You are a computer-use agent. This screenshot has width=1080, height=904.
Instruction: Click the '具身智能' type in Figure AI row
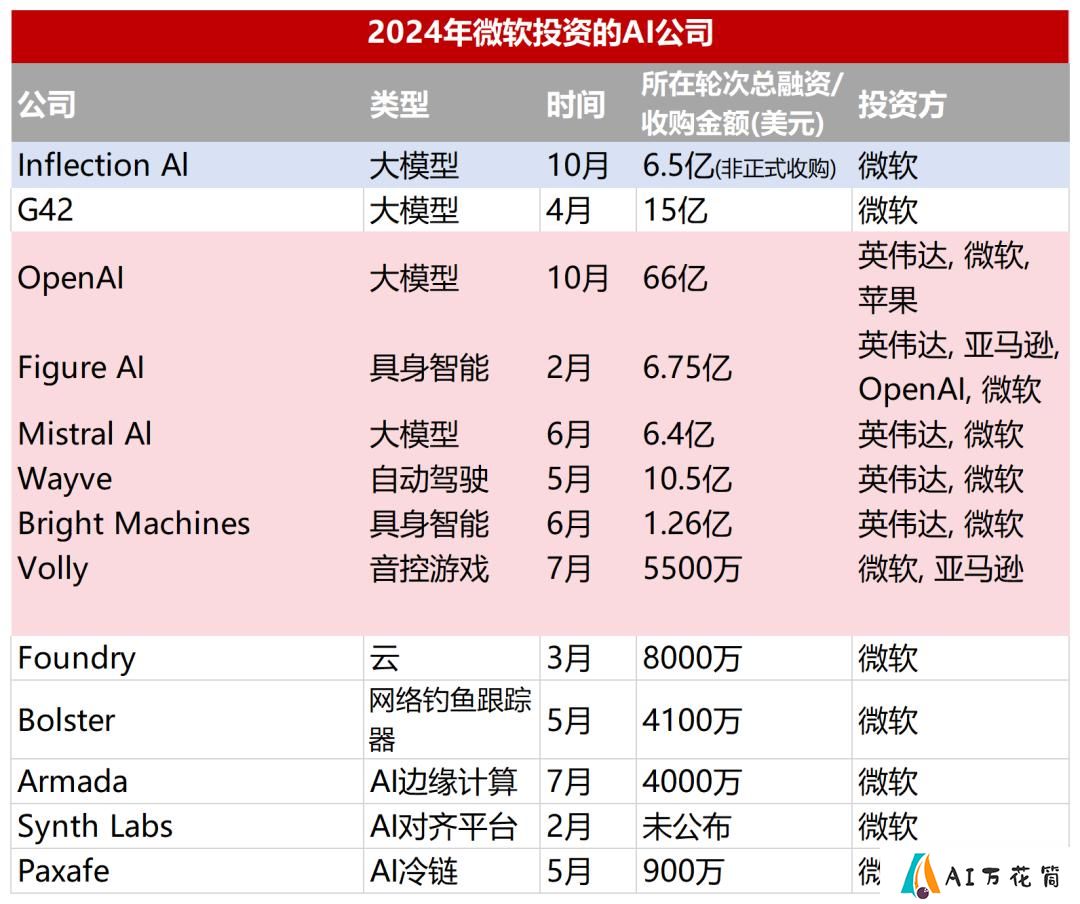point(429,367)
